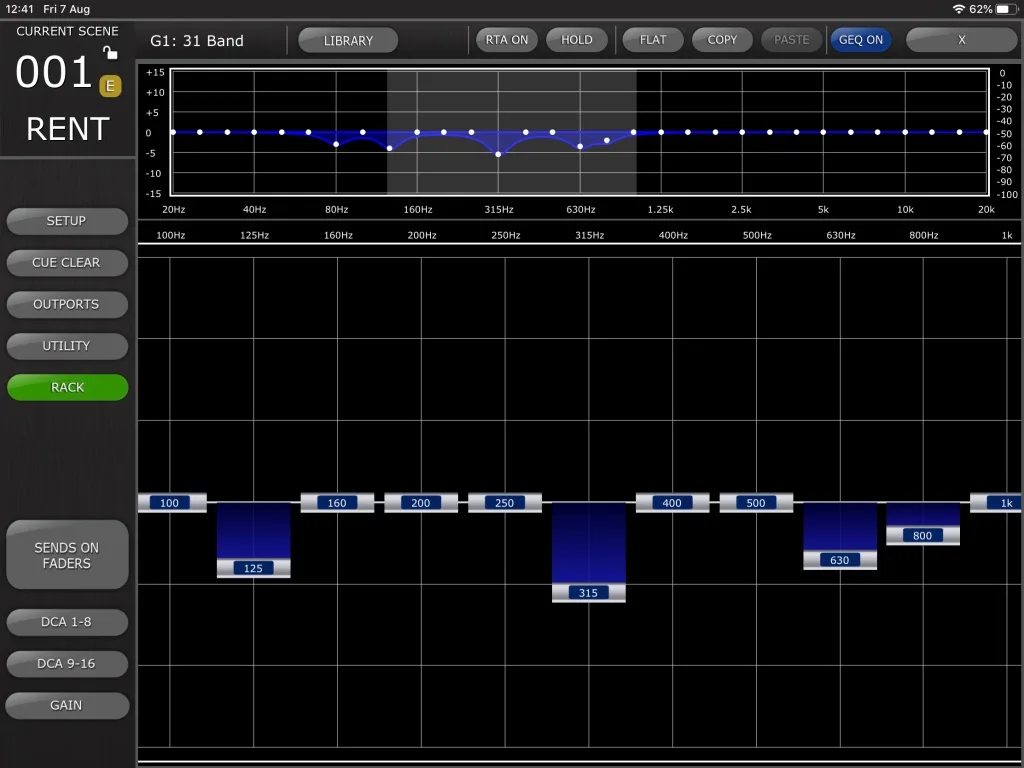Select the 100 Hz band fader
Viewport: 1024px width, 768px height.
pyautogui.click(x=172, y=503)
